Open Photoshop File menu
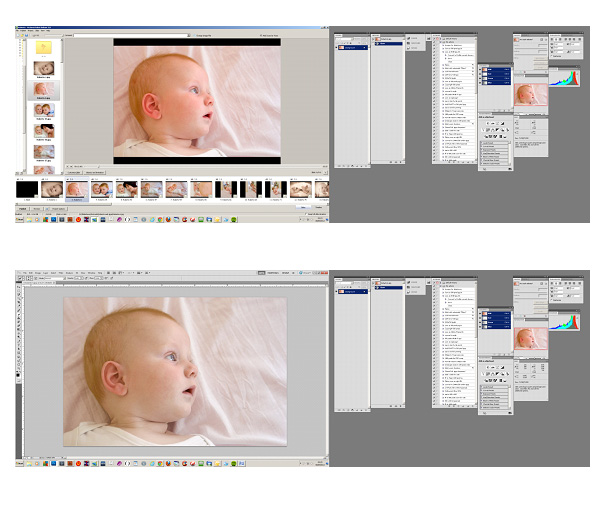 (25, 273)
